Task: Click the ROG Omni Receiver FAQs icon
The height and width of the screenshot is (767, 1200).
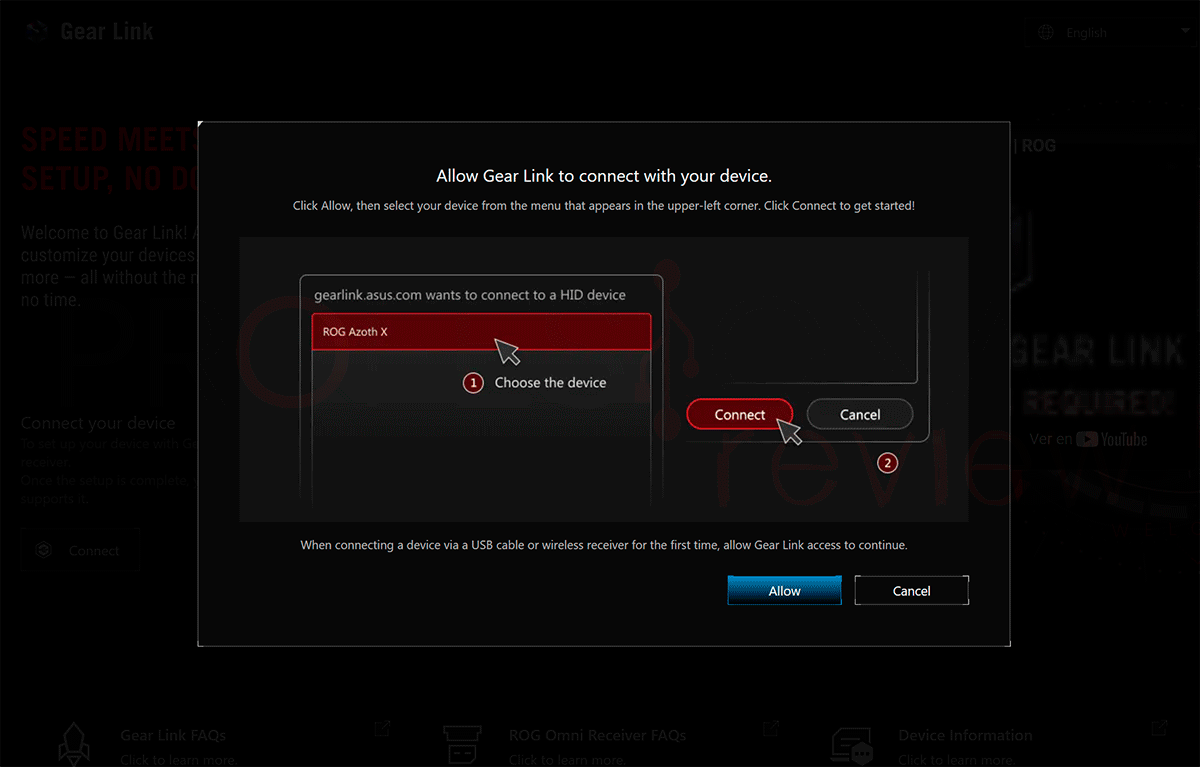Action: (462, 745)
